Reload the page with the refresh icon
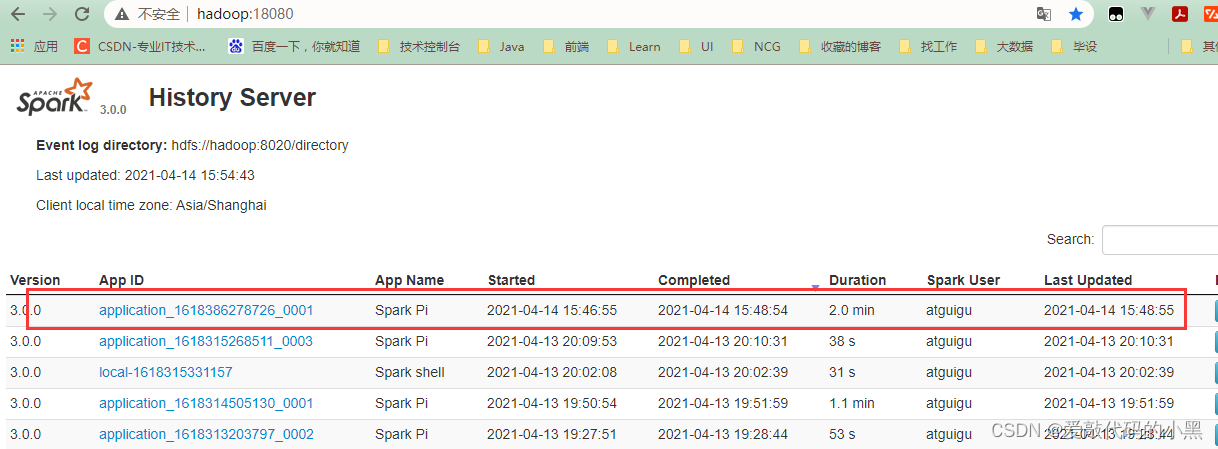The width and height of the screenshot is (1218, 449). pos(82,14)
